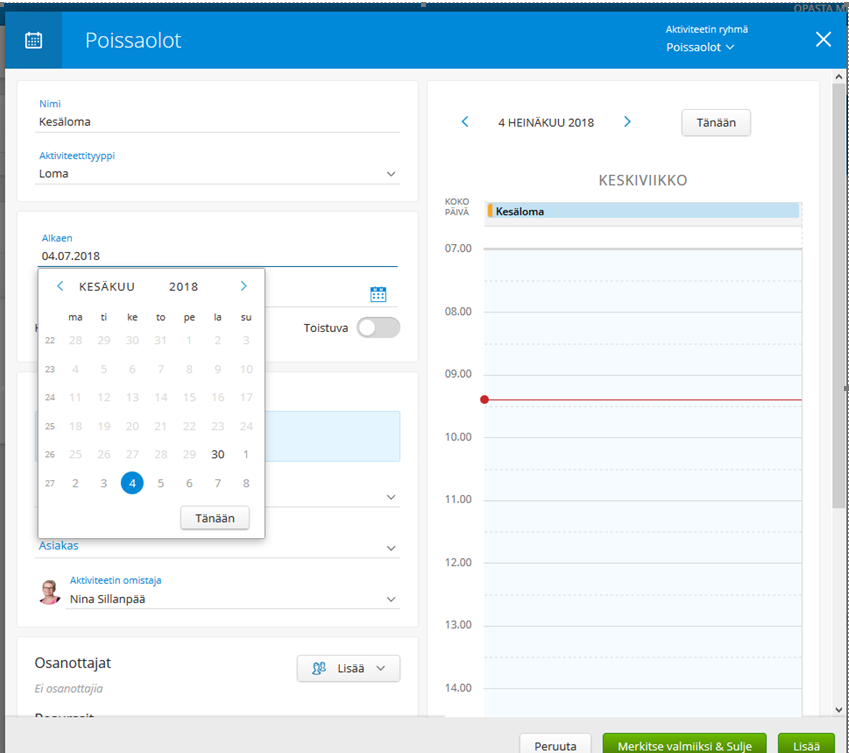Select day 3 in week 27

point(103,483)
